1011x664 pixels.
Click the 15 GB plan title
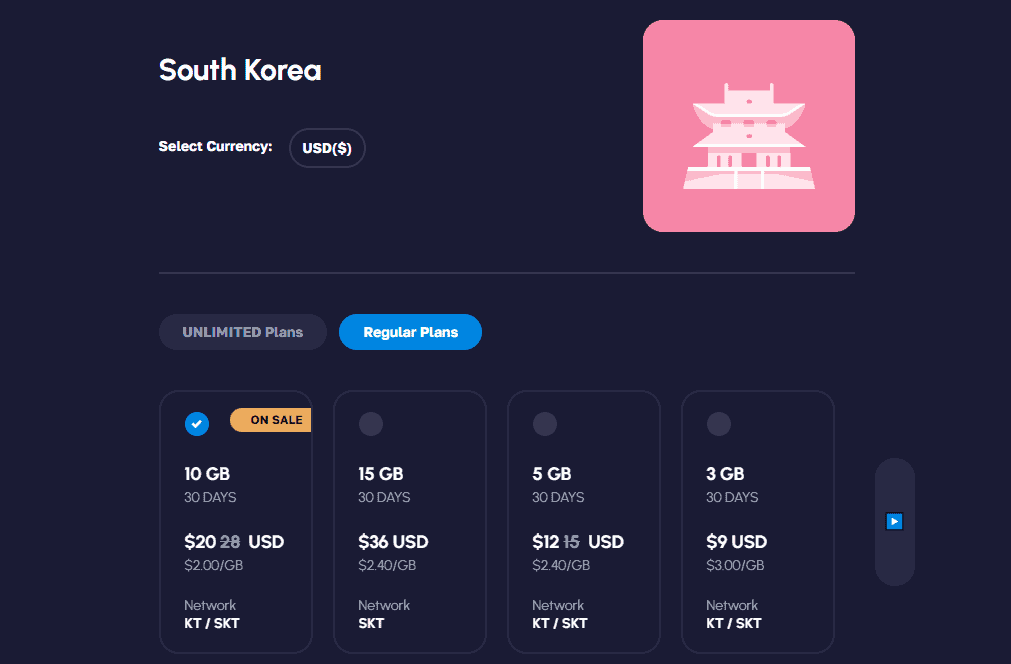[381, 474]
